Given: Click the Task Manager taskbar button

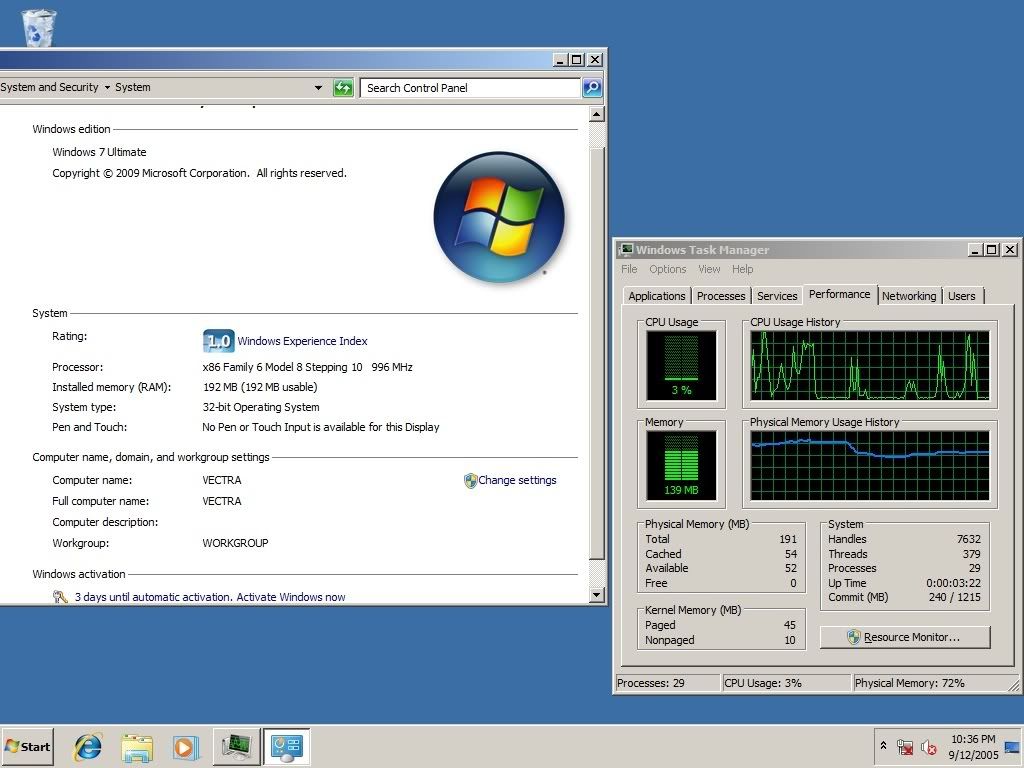Looking at the screenshot, I should click(237, 746).
